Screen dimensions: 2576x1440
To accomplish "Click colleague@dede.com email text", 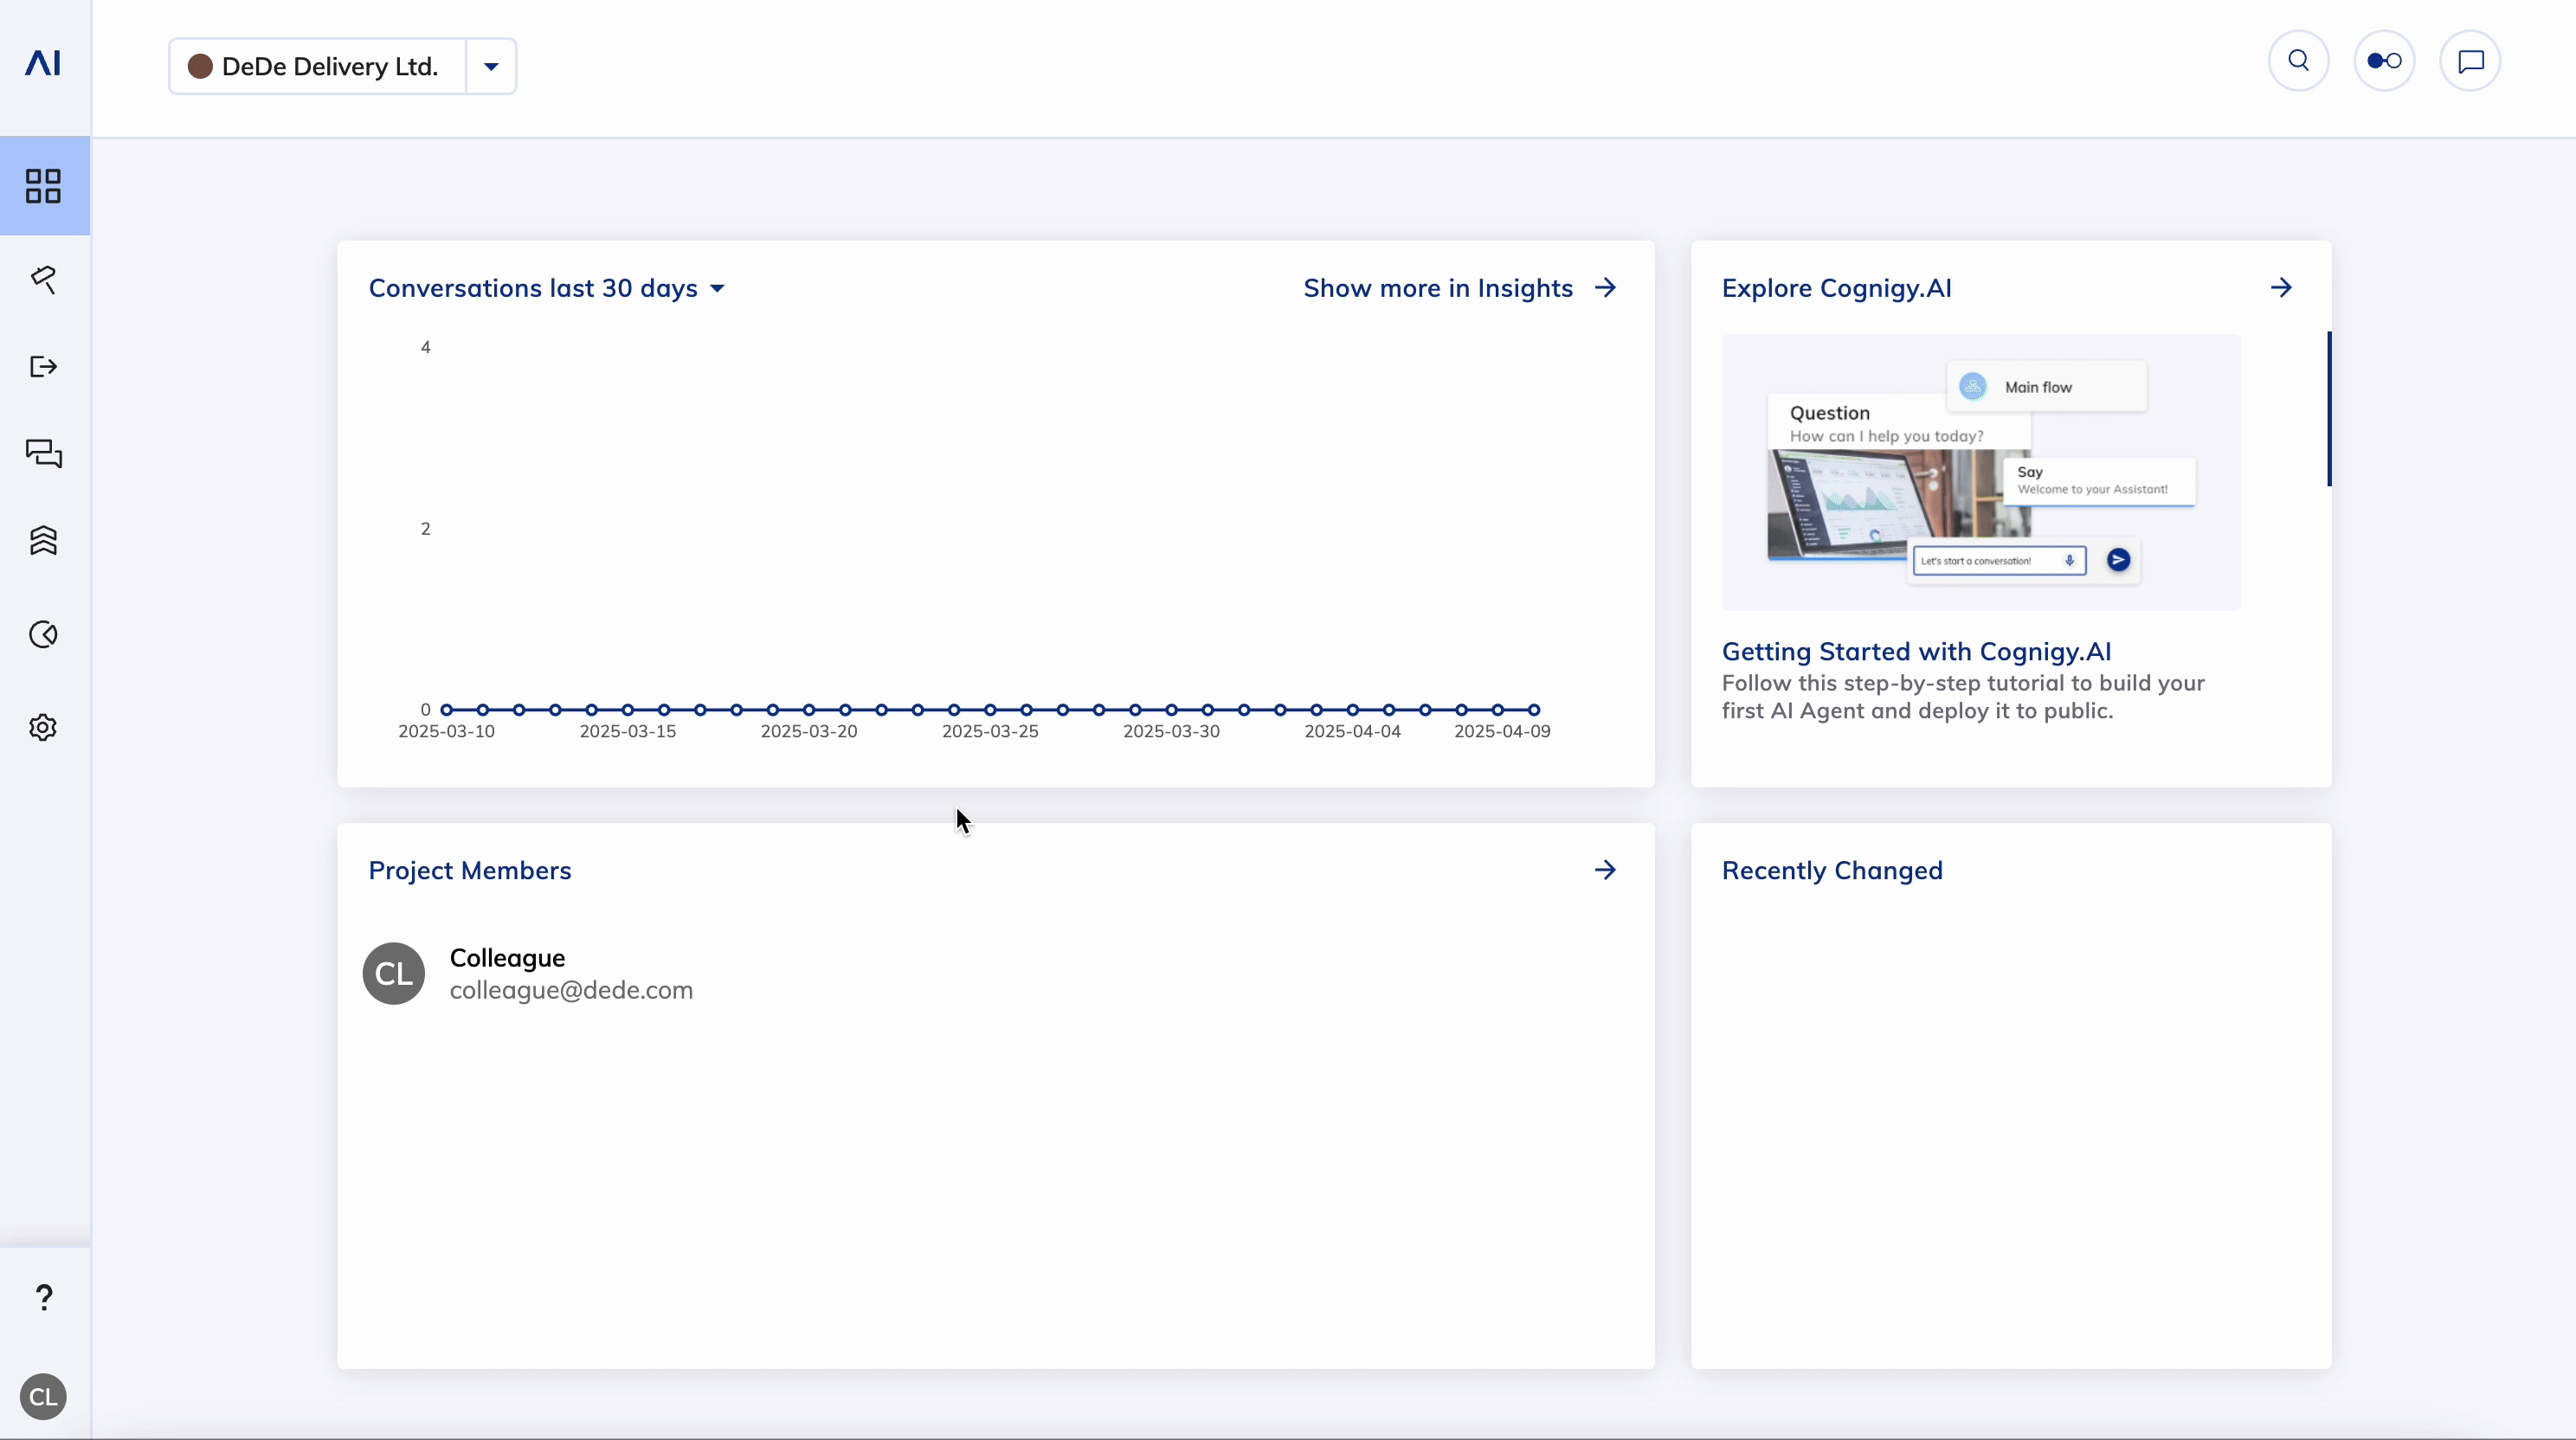I will pos(571,990).
